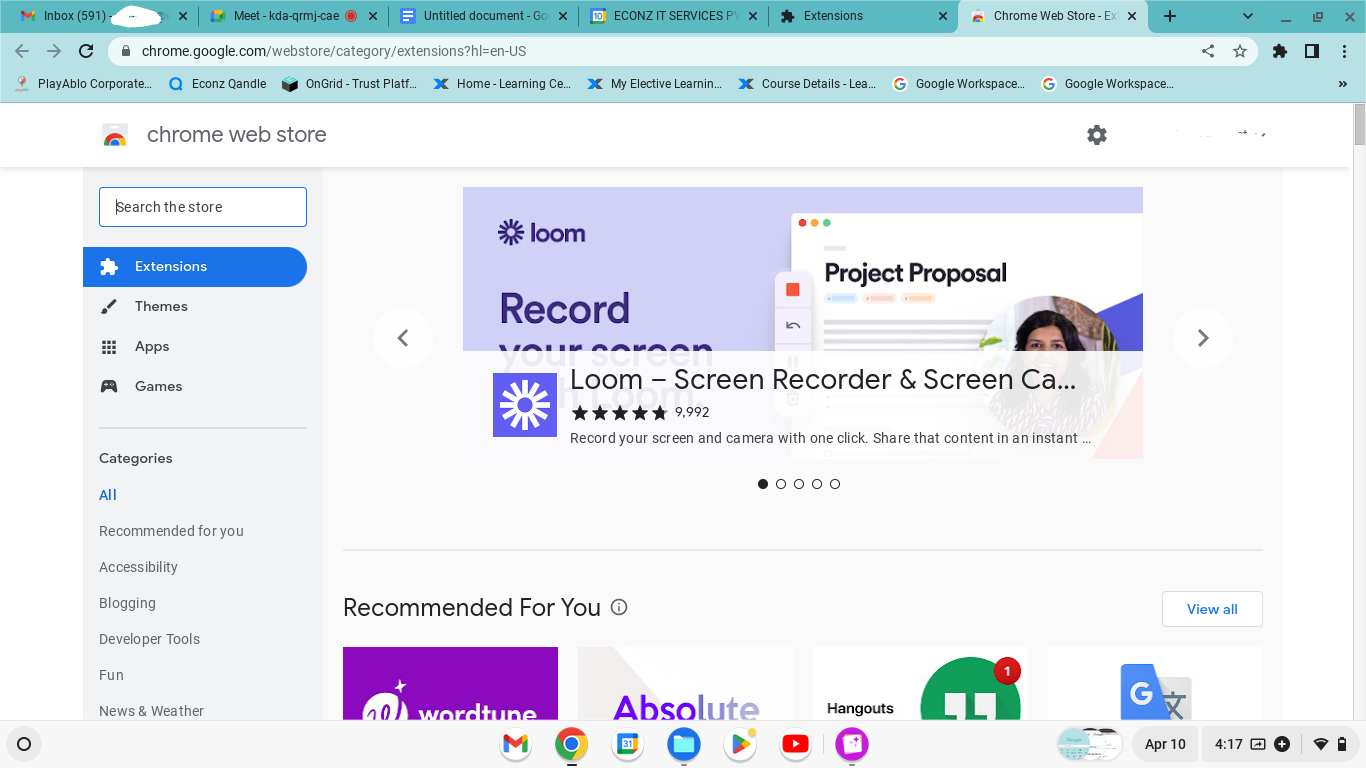Screen dimensions: 1366x768
Task: Open Chrome extensions puzzle icon
Action: click(1280, 51)
